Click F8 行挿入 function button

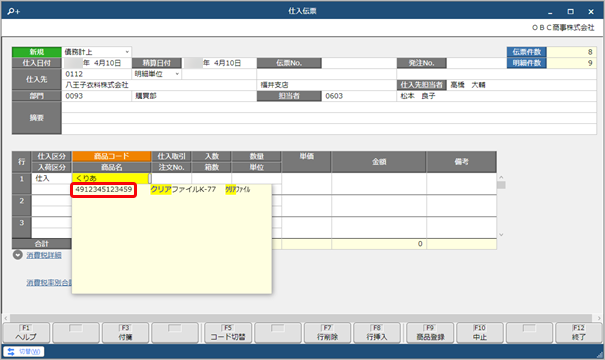pyautogui.click(x=377, y=333)
